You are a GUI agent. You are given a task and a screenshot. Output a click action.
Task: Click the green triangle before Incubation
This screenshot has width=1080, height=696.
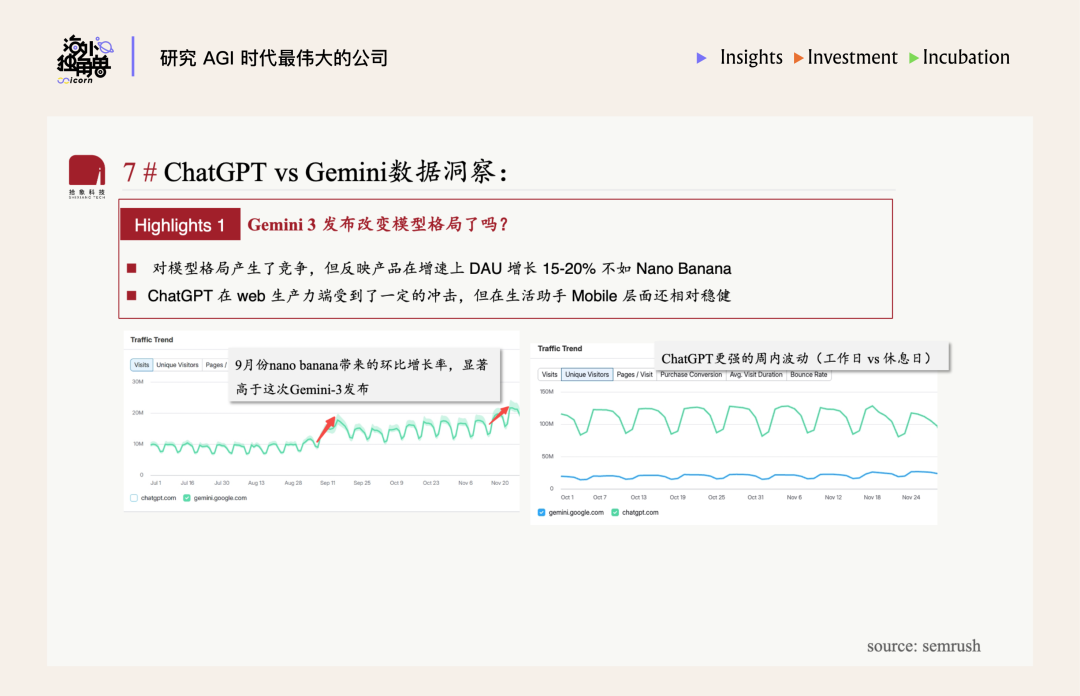click(x=914, y=58)
